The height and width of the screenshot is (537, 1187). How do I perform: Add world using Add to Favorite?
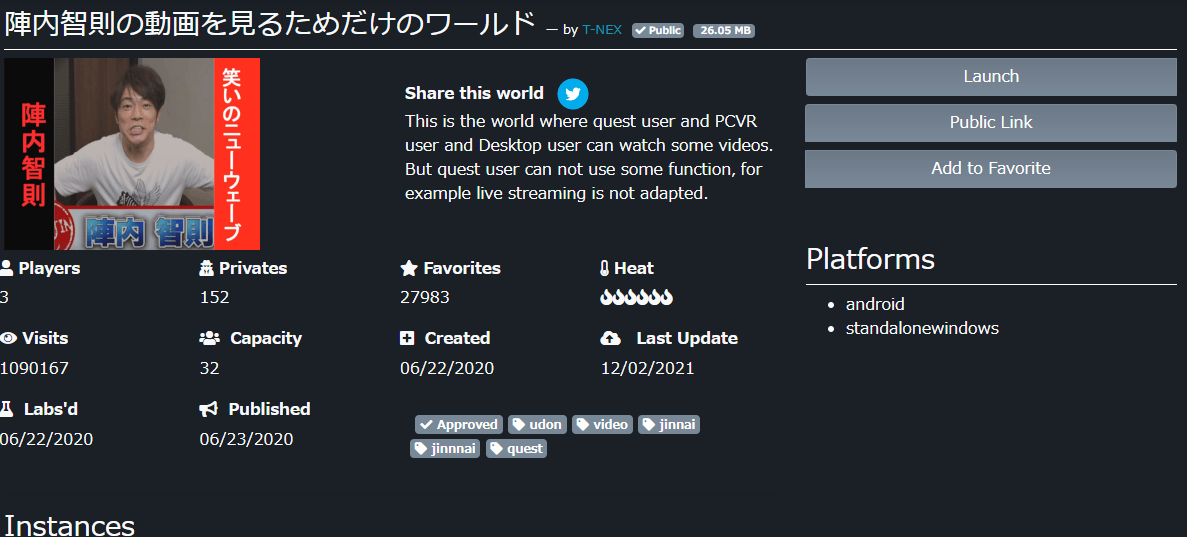(x=990, y=169)
